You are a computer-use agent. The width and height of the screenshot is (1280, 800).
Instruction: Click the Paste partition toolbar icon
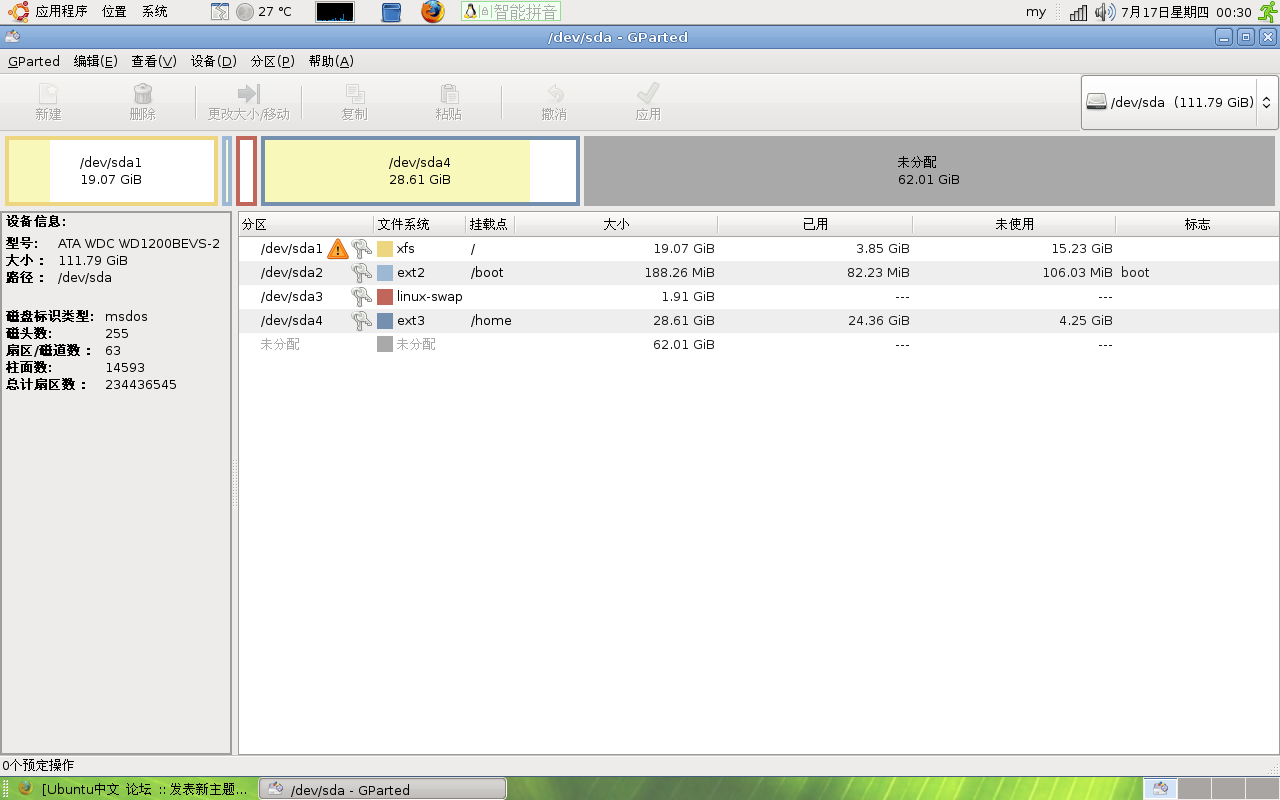coord(449,93)
